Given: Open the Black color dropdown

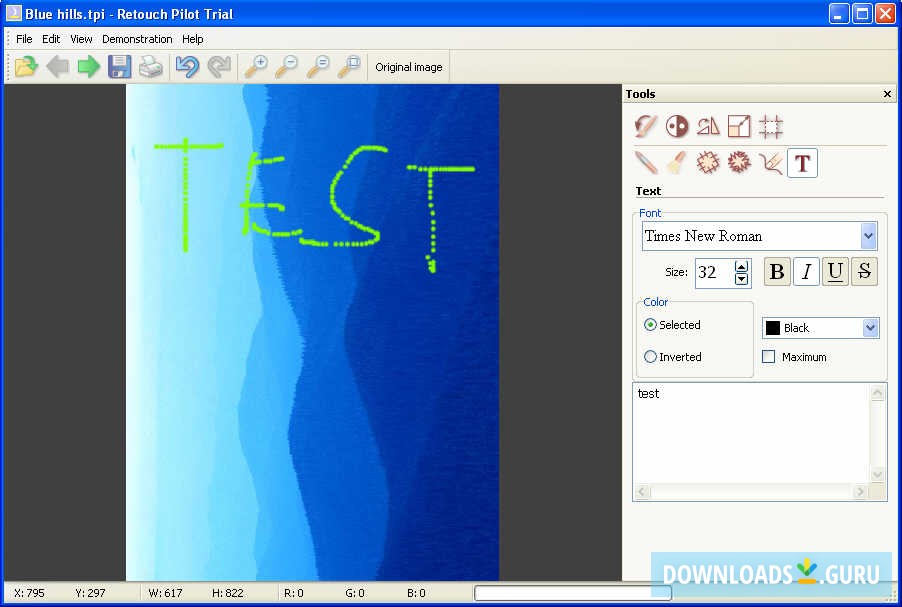Looking at the screenshot, I should click(x=870, y=328).
